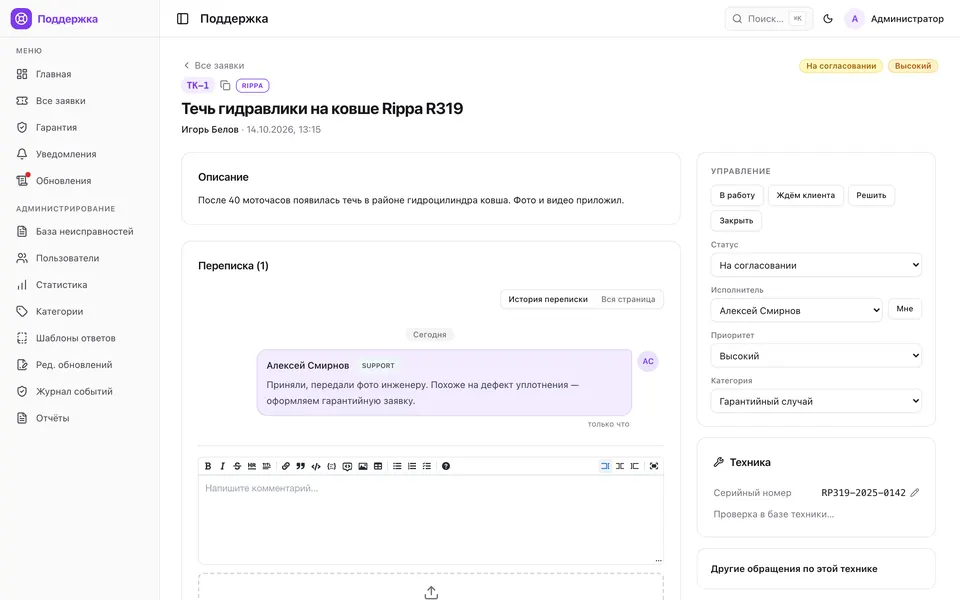
Task: Click Решить button
Action: 871,195
